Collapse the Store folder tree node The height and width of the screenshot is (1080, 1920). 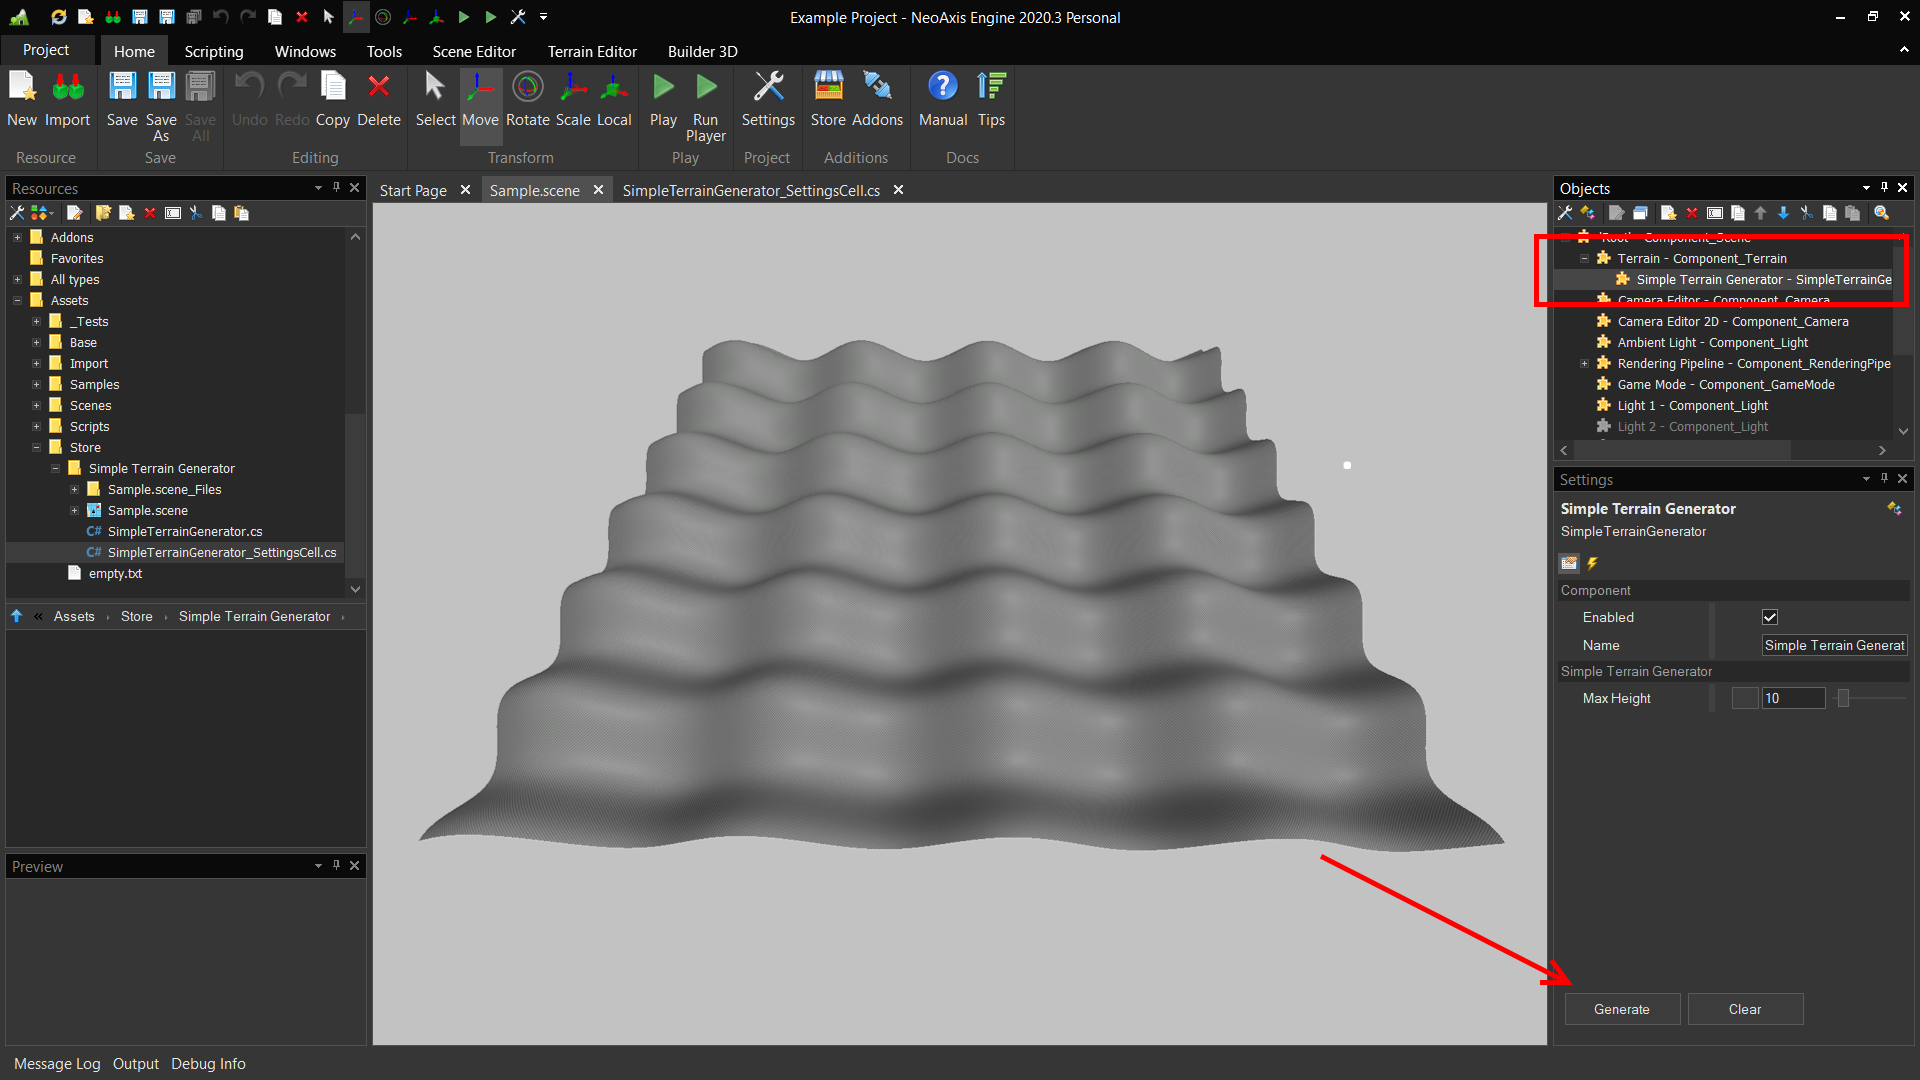tap(36, 448)
